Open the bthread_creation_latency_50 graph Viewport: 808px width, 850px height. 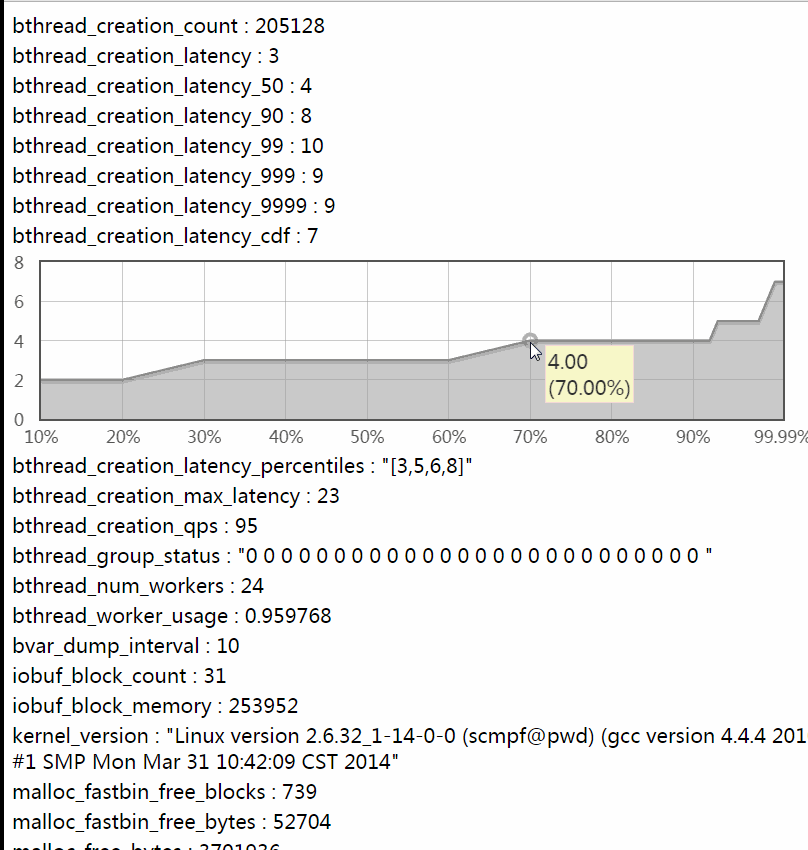pos(162,86)
